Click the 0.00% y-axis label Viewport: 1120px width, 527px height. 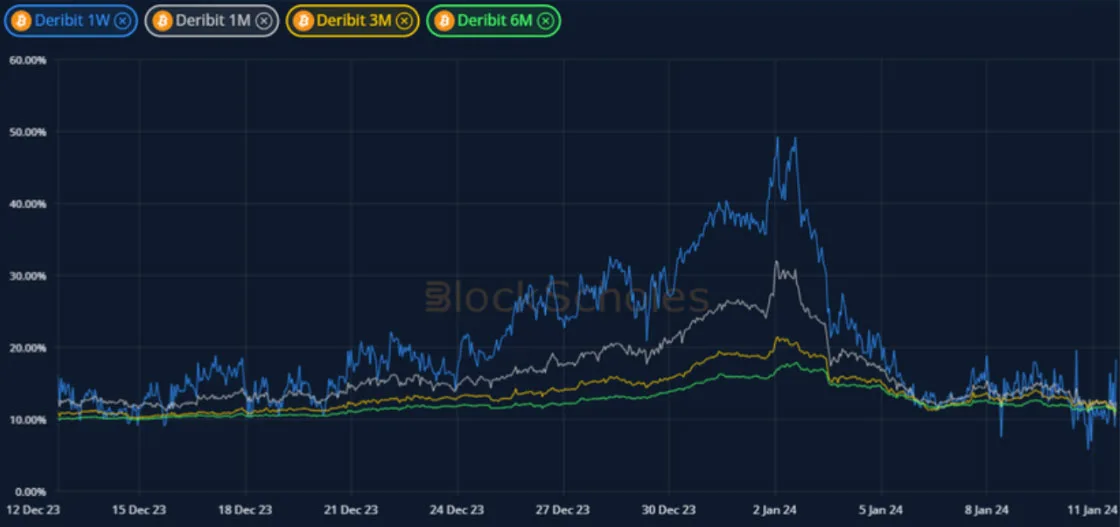(31, 491)
